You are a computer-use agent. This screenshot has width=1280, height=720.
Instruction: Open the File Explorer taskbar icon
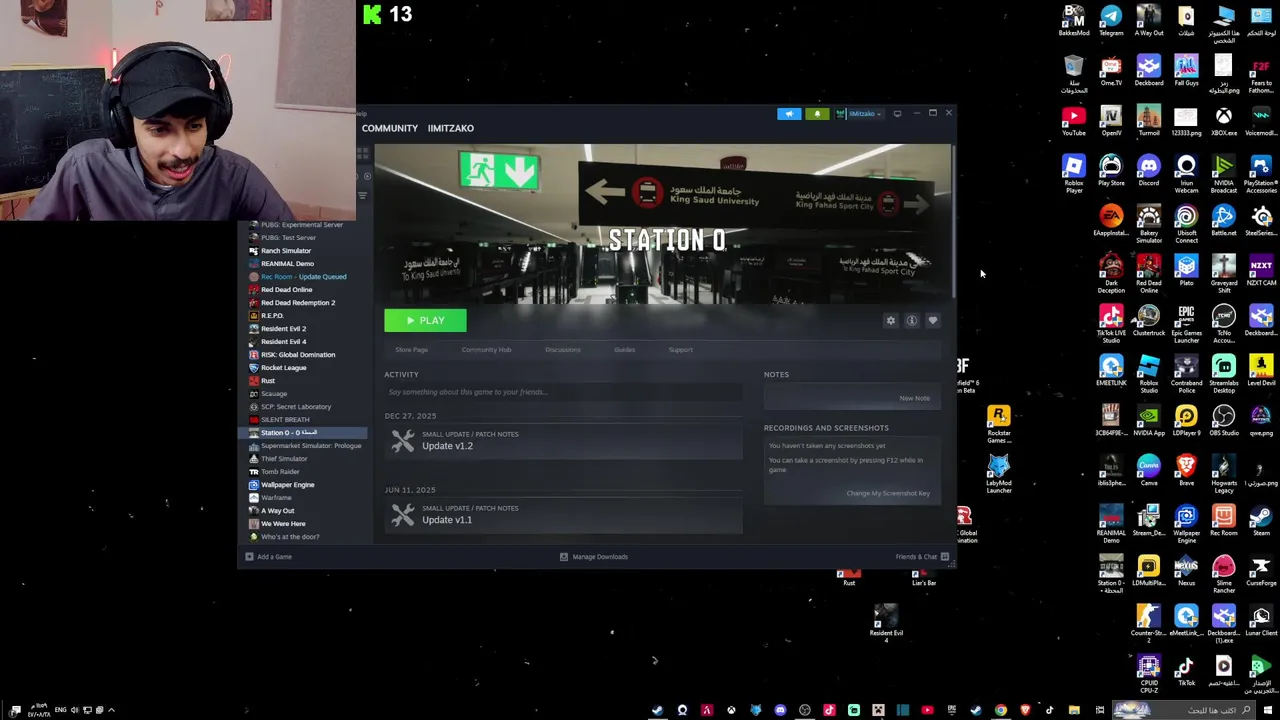pos(1074,711)
